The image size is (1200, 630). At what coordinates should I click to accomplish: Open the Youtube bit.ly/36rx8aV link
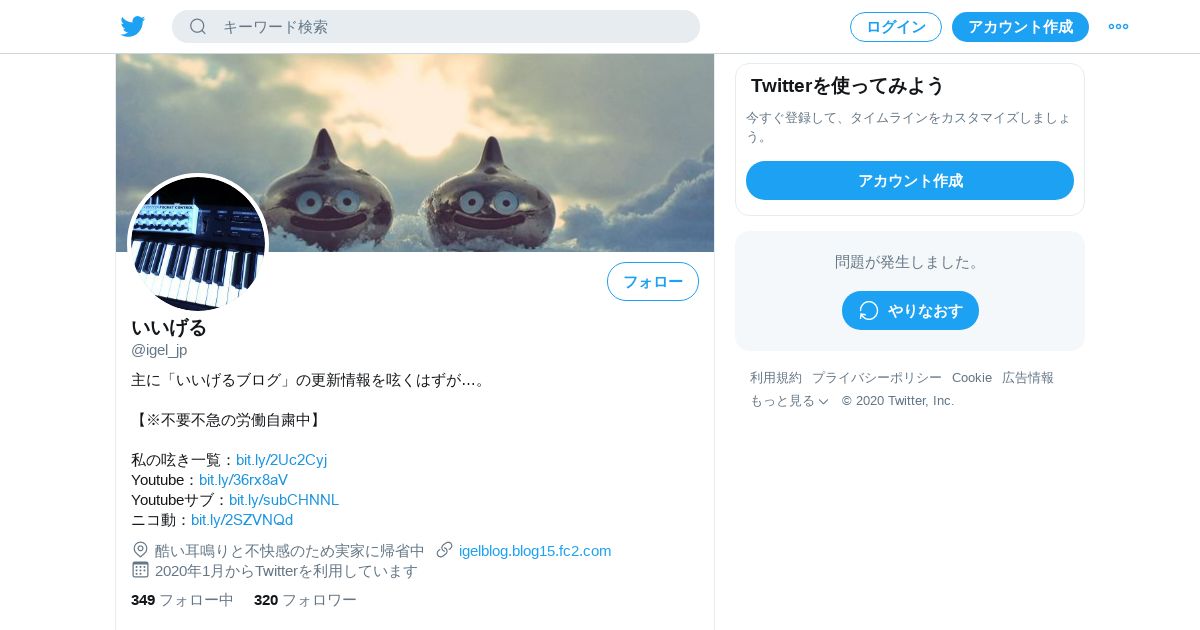[x=243, y=480]
